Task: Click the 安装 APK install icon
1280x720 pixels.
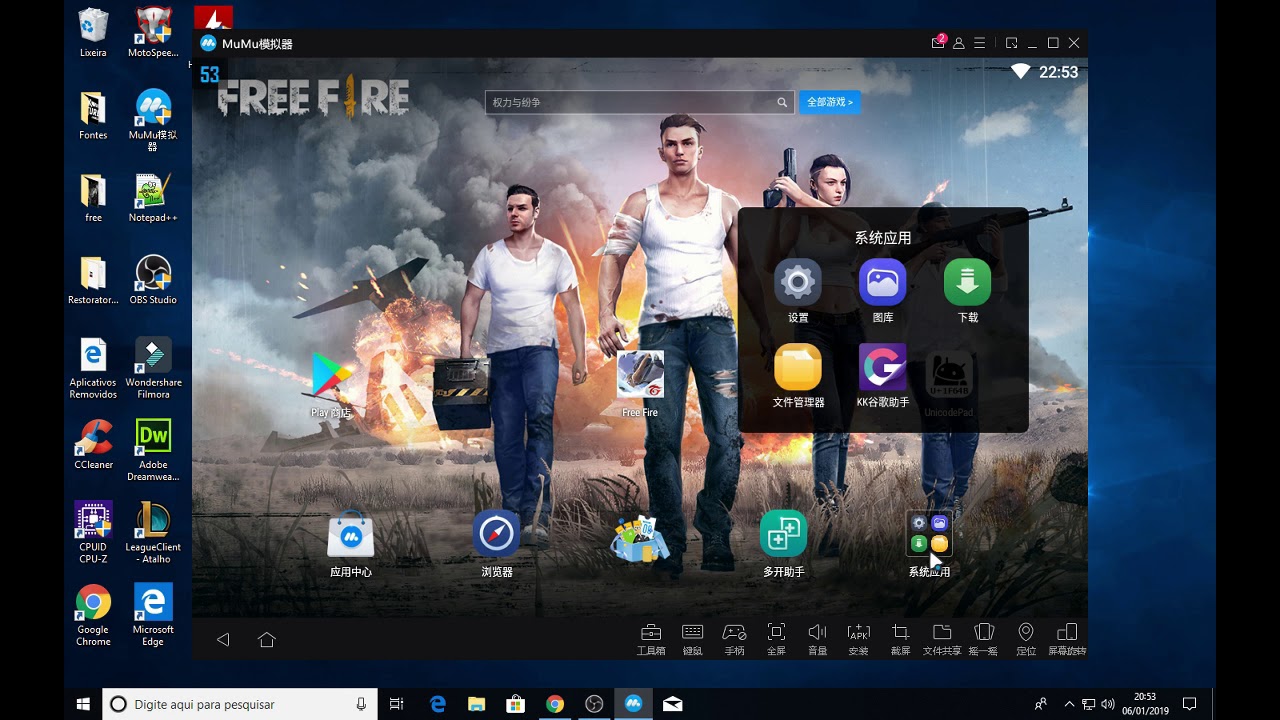Action: (x=858, y=638)
